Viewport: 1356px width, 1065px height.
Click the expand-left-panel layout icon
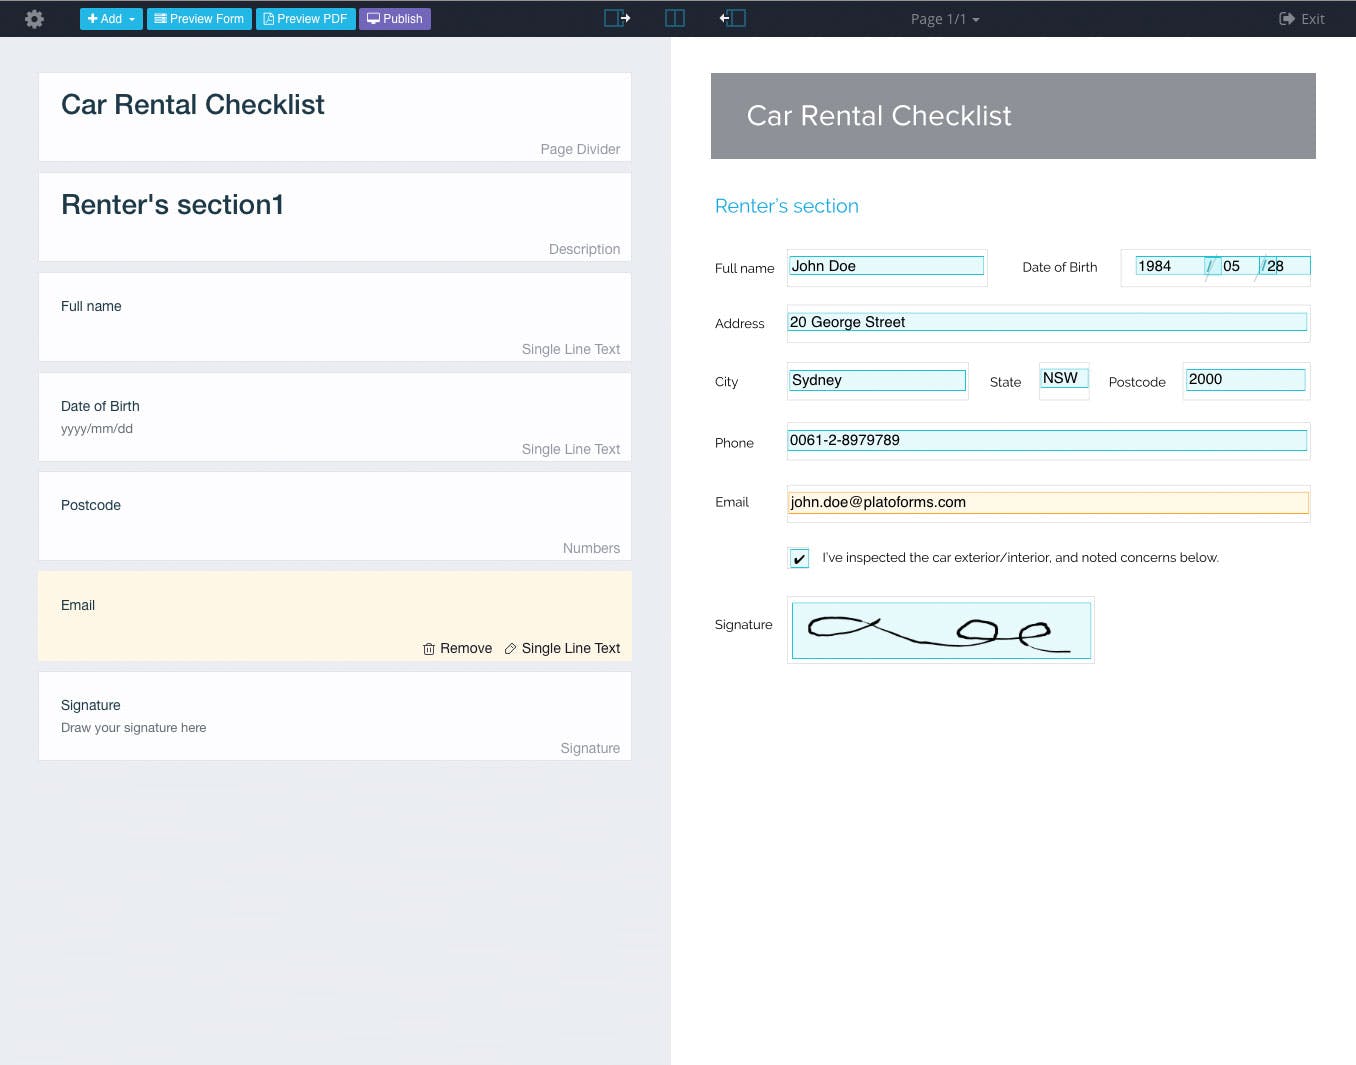tap(617, 18)
